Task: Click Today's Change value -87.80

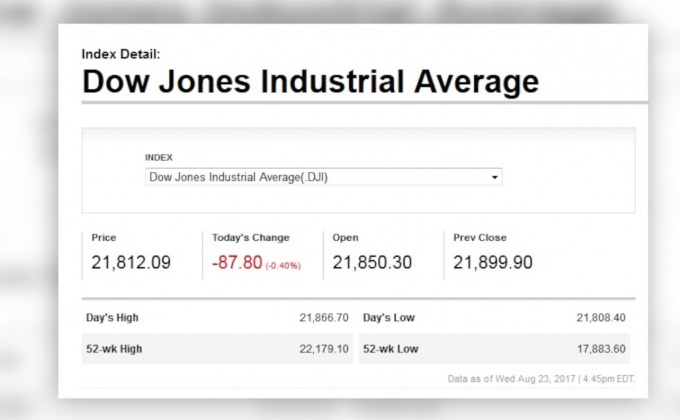Action: pyautogui.click(x=236, y=263)
